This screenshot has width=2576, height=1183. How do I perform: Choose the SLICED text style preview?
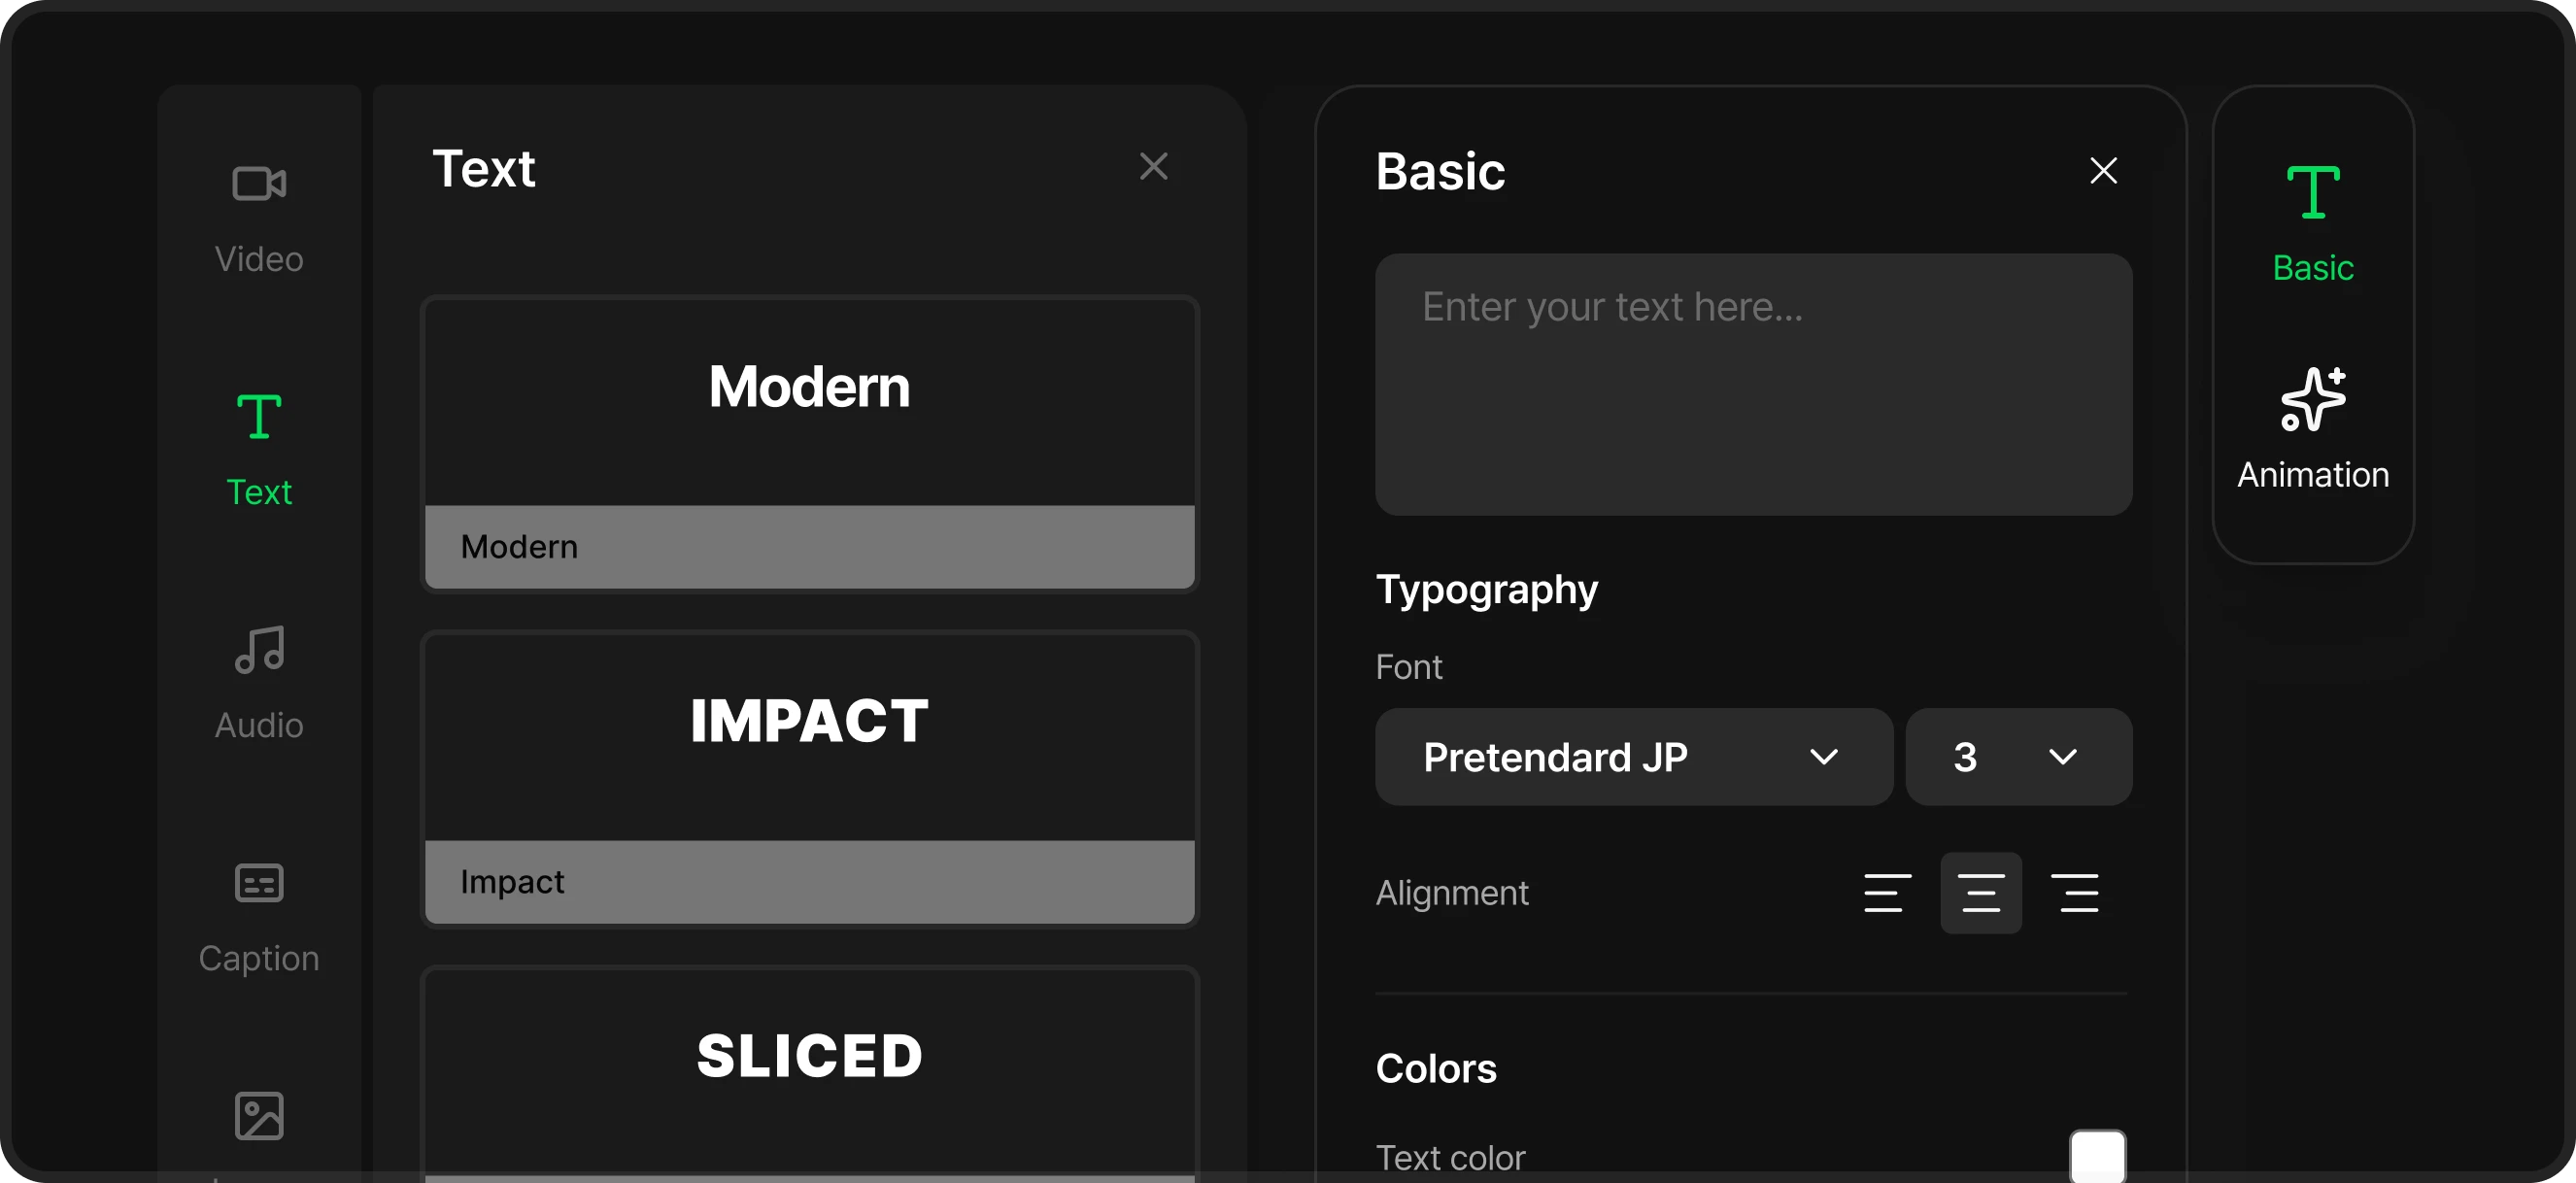pyautogui.click(x=809, y=1071)
